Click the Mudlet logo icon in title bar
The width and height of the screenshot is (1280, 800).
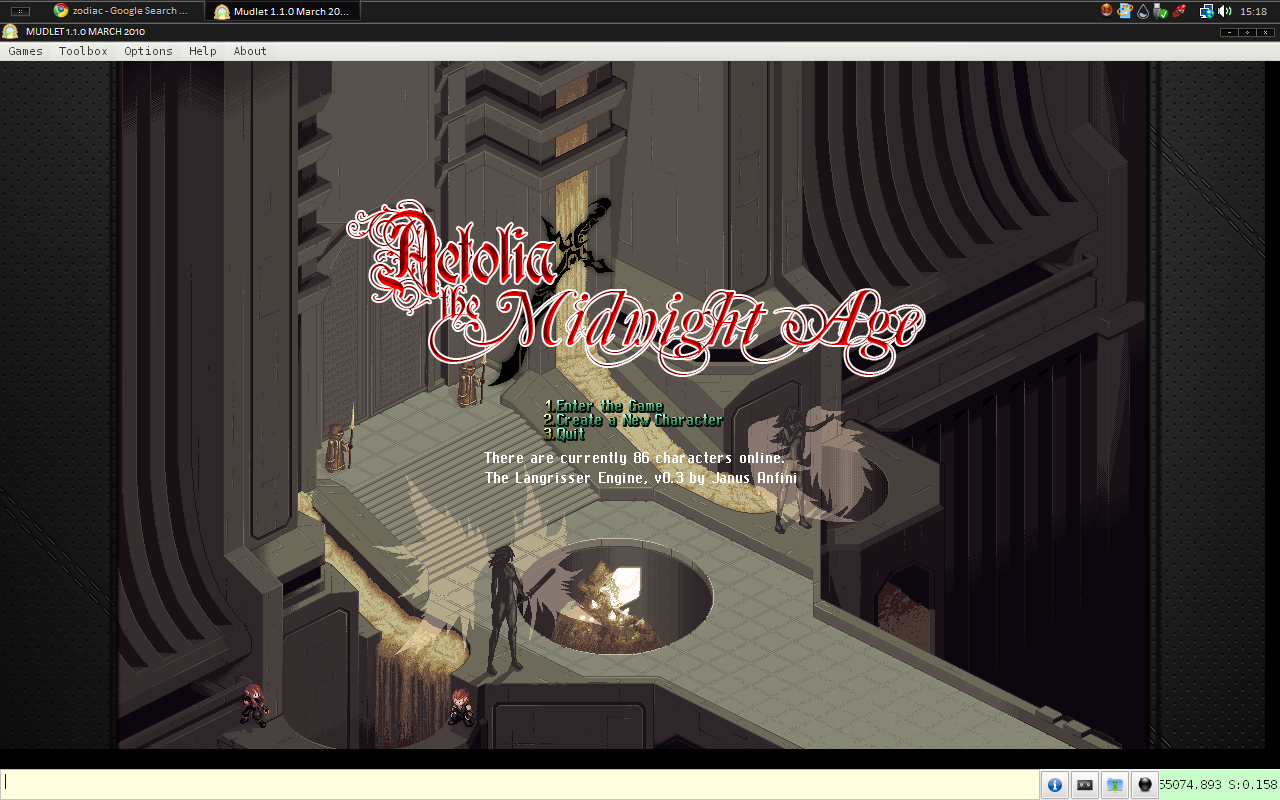[10, 31]
